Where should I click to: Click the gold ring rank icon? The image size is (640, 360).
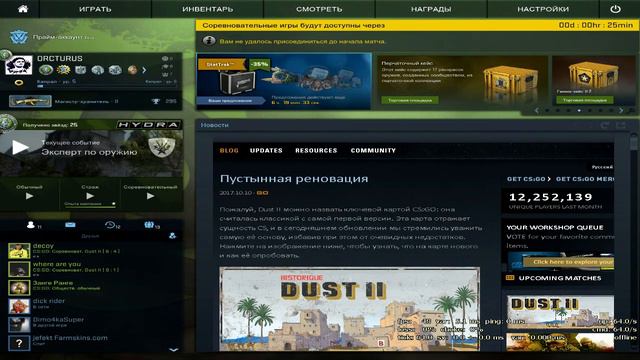tap(19, 82)
